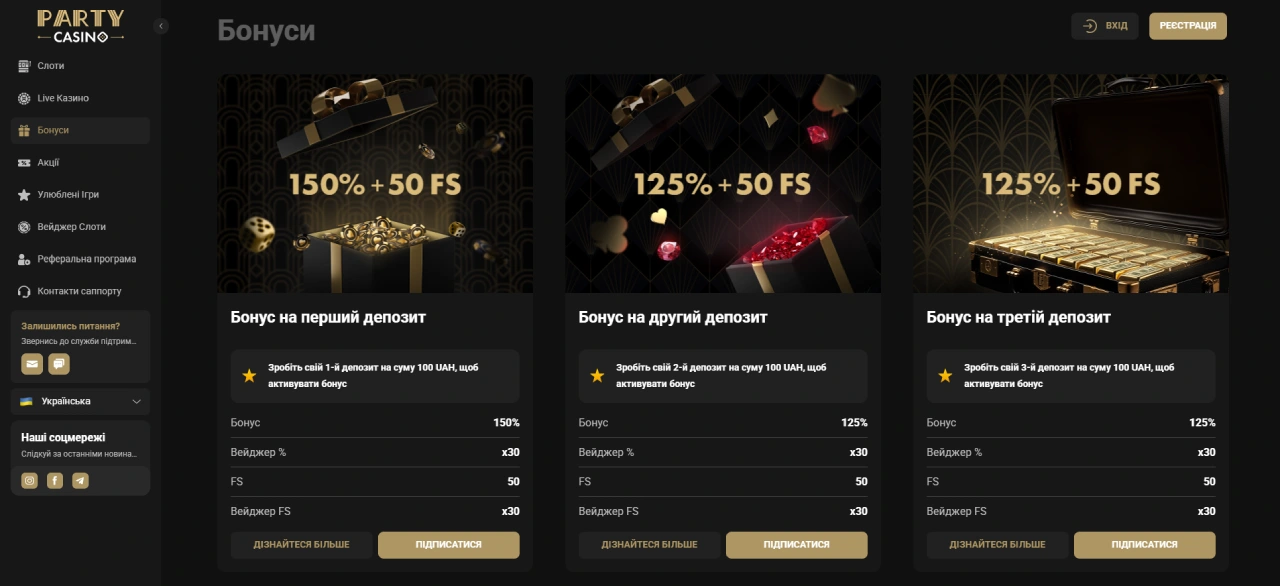
Task: Click the email support envelope icon
Action: (32, 364)
